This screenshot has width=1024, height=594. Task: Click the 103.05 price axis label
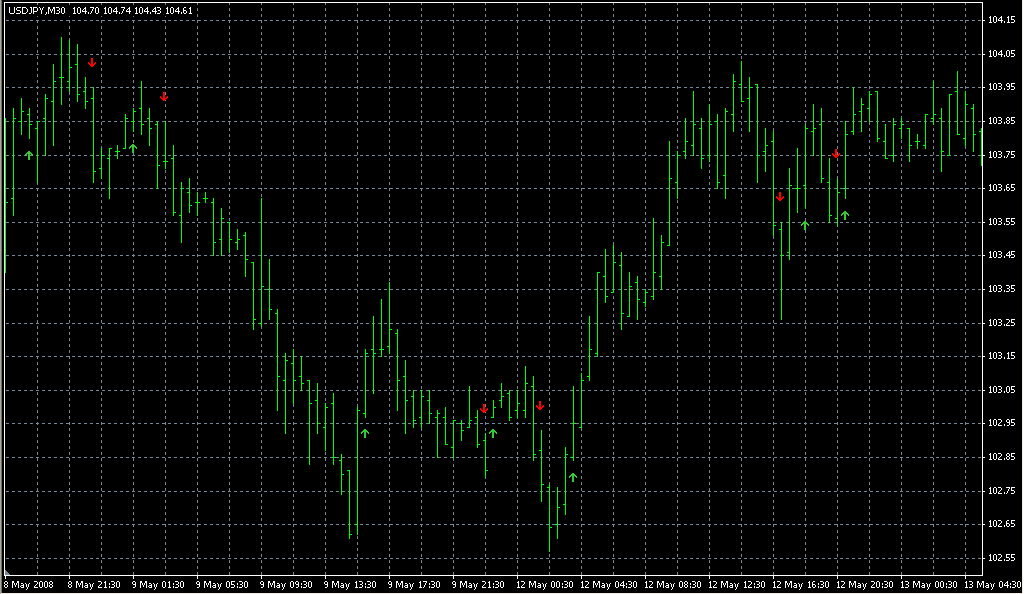[1001, 390]
